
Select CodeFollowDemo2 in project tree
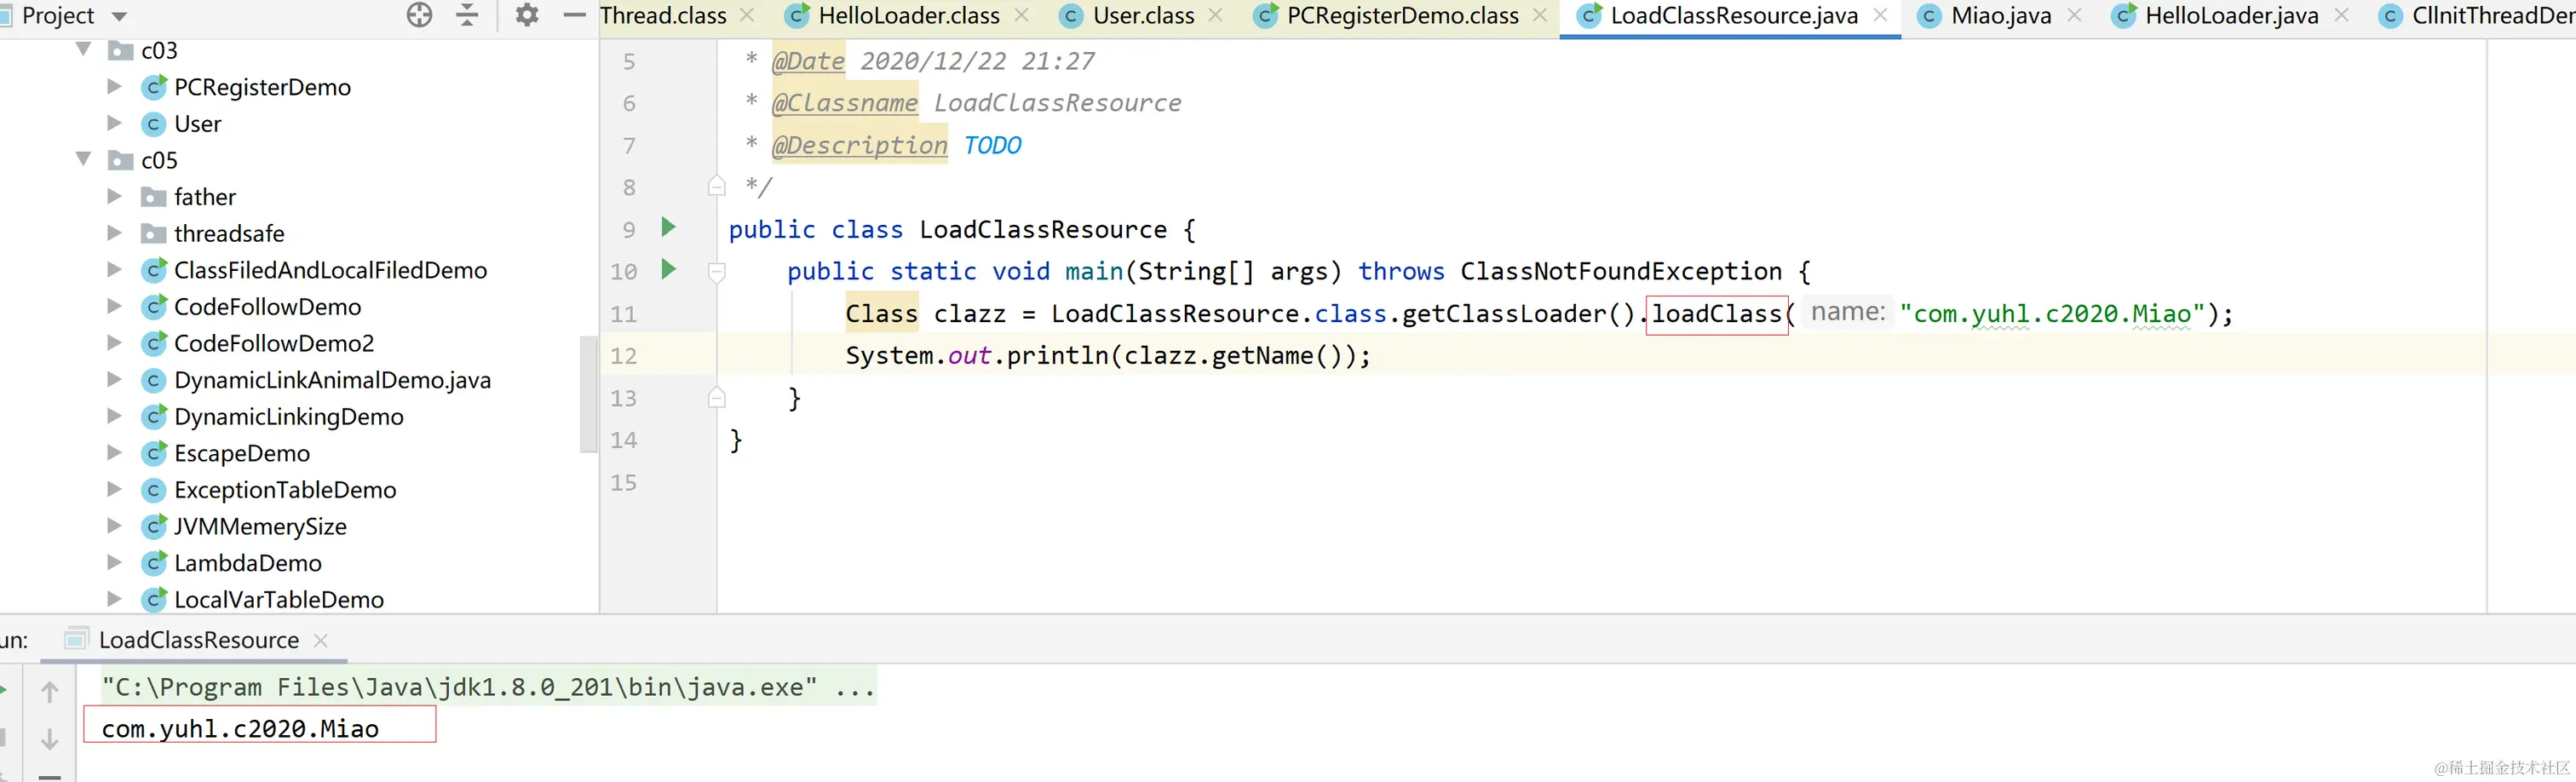coord(274,343)
